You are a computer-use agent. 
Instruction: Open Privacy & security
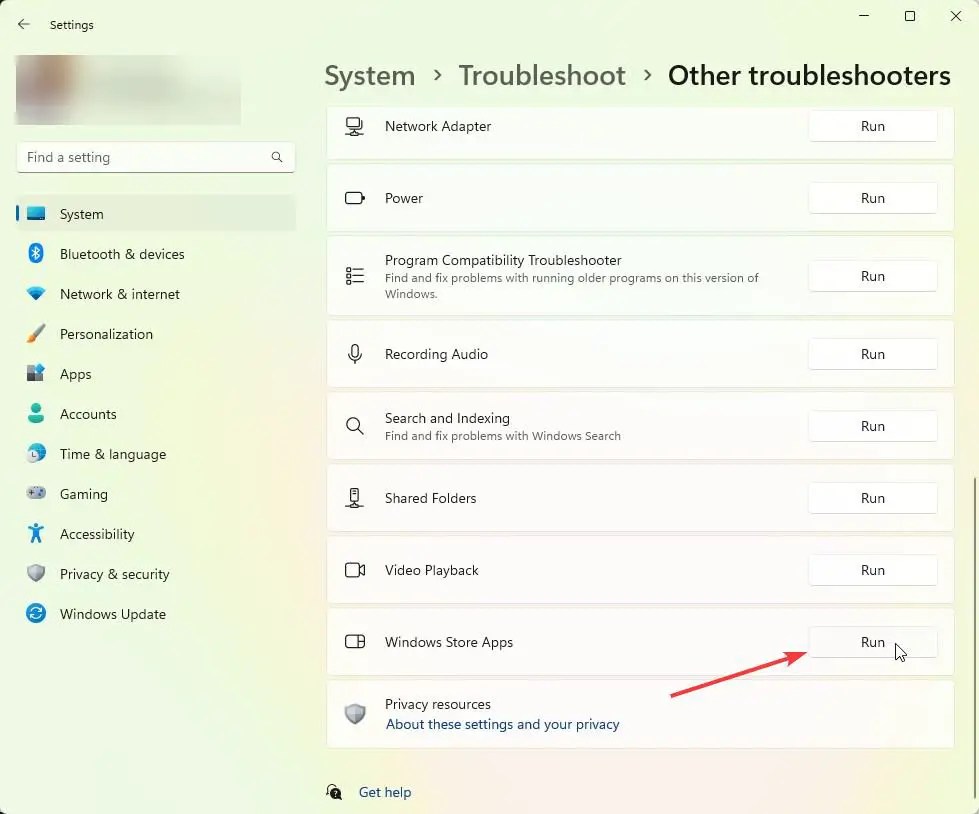click(156, 574)
